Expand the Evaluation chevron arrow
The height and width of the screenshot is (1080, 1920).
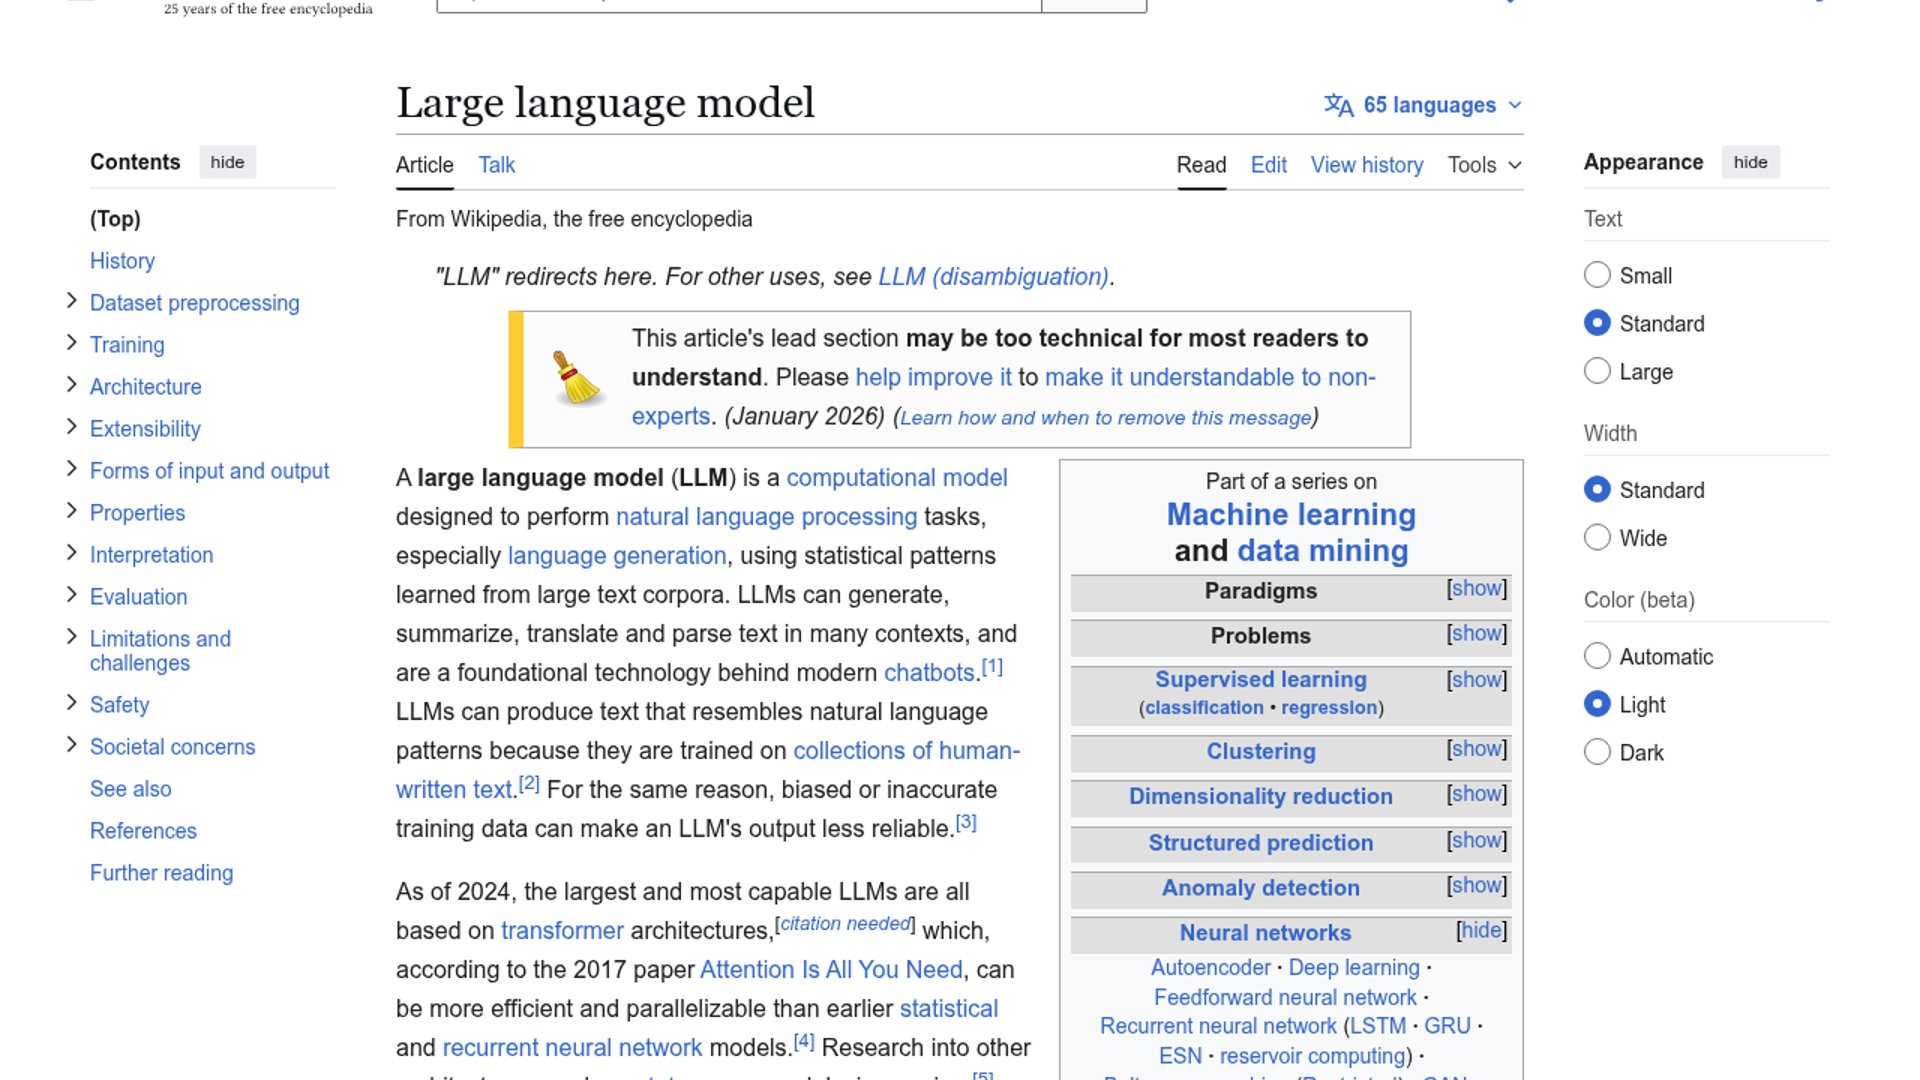click(71, 595)
